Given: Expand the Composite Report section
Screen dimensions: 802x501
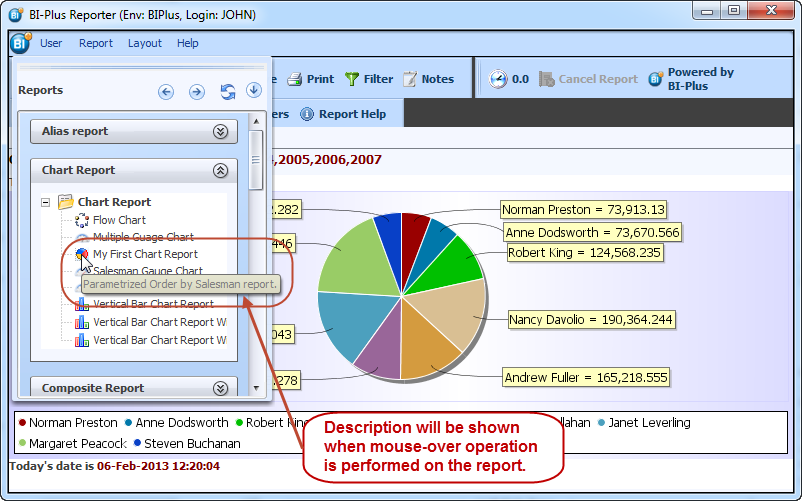Looking at the screenshot, I should (x=220, y=388).
